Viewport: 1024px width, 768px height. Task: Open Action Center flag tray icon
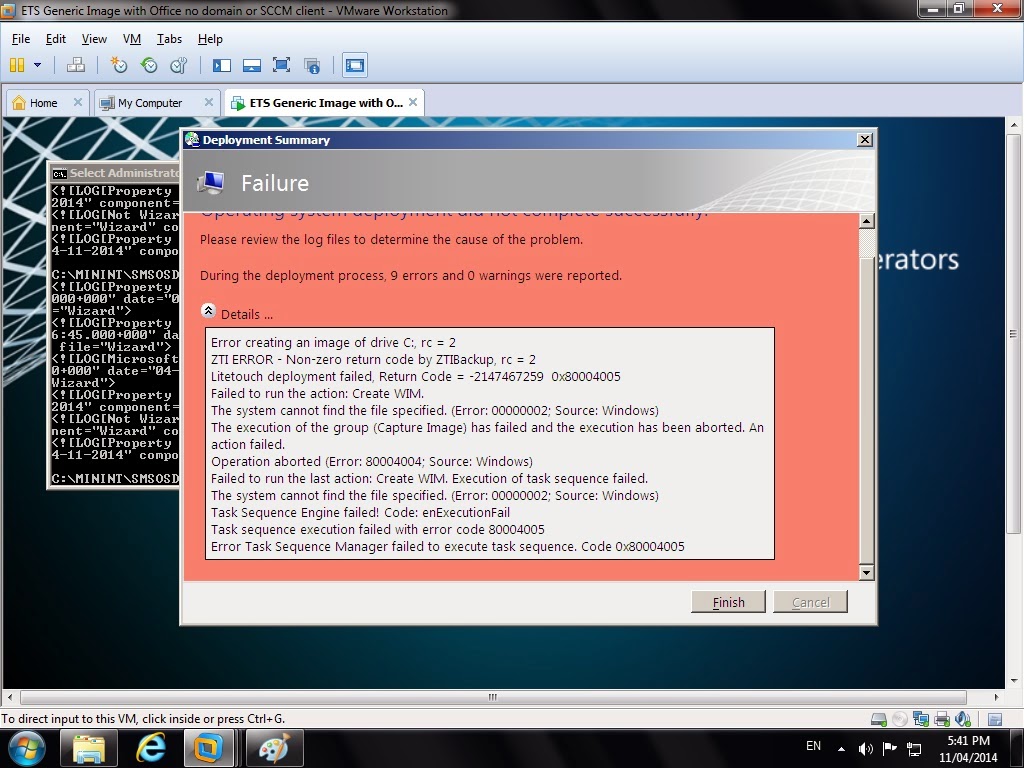pos(889,749)
